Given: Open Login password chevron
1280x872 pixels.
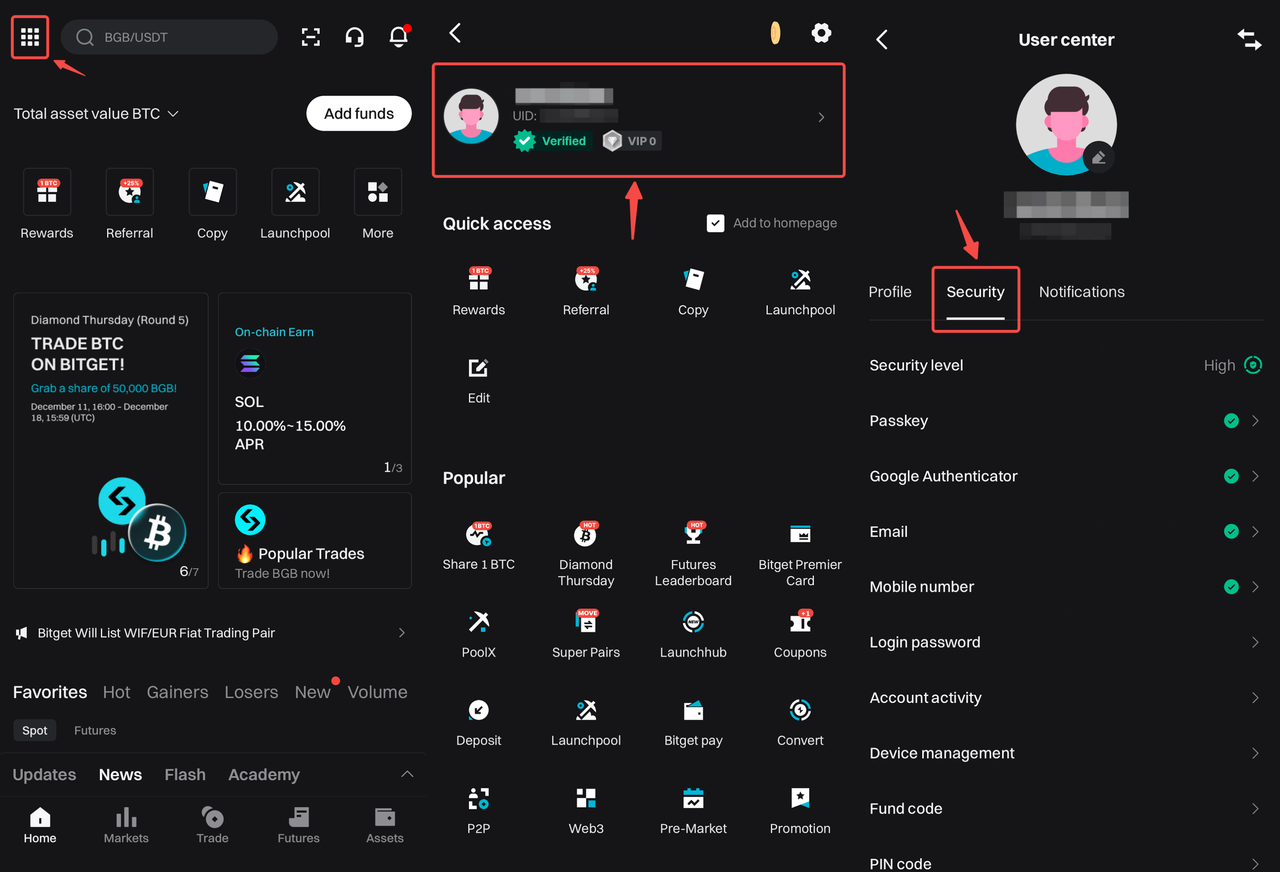Looking at the screenshot, I should [x=1255, y=642].
